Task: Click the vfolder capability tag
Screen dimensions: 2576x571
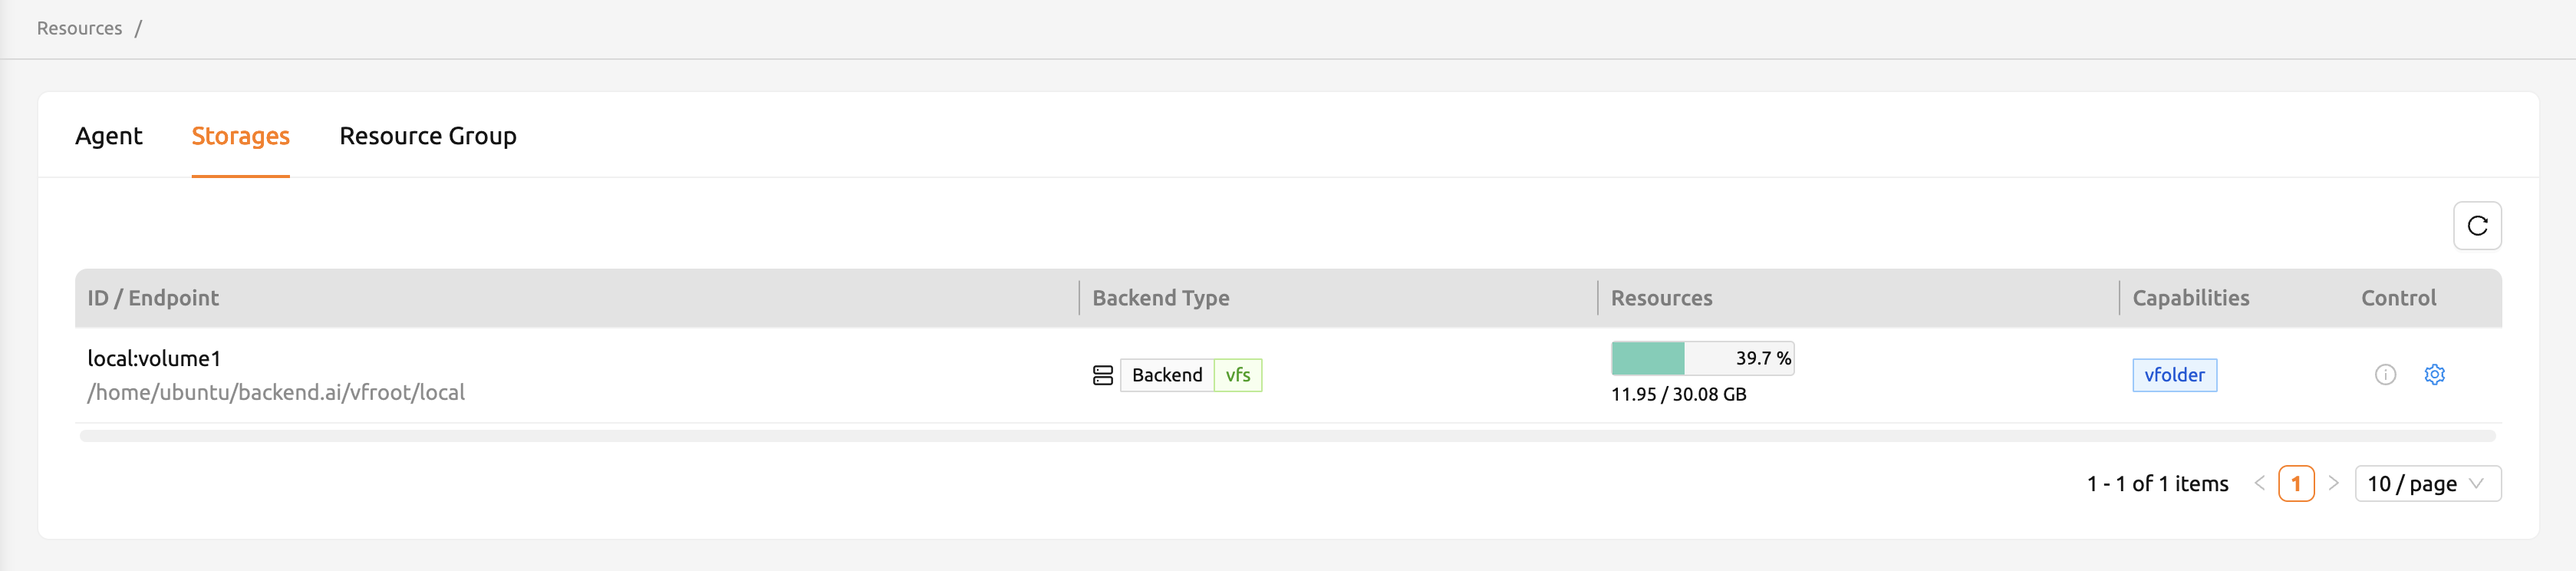Action: 2174,375
